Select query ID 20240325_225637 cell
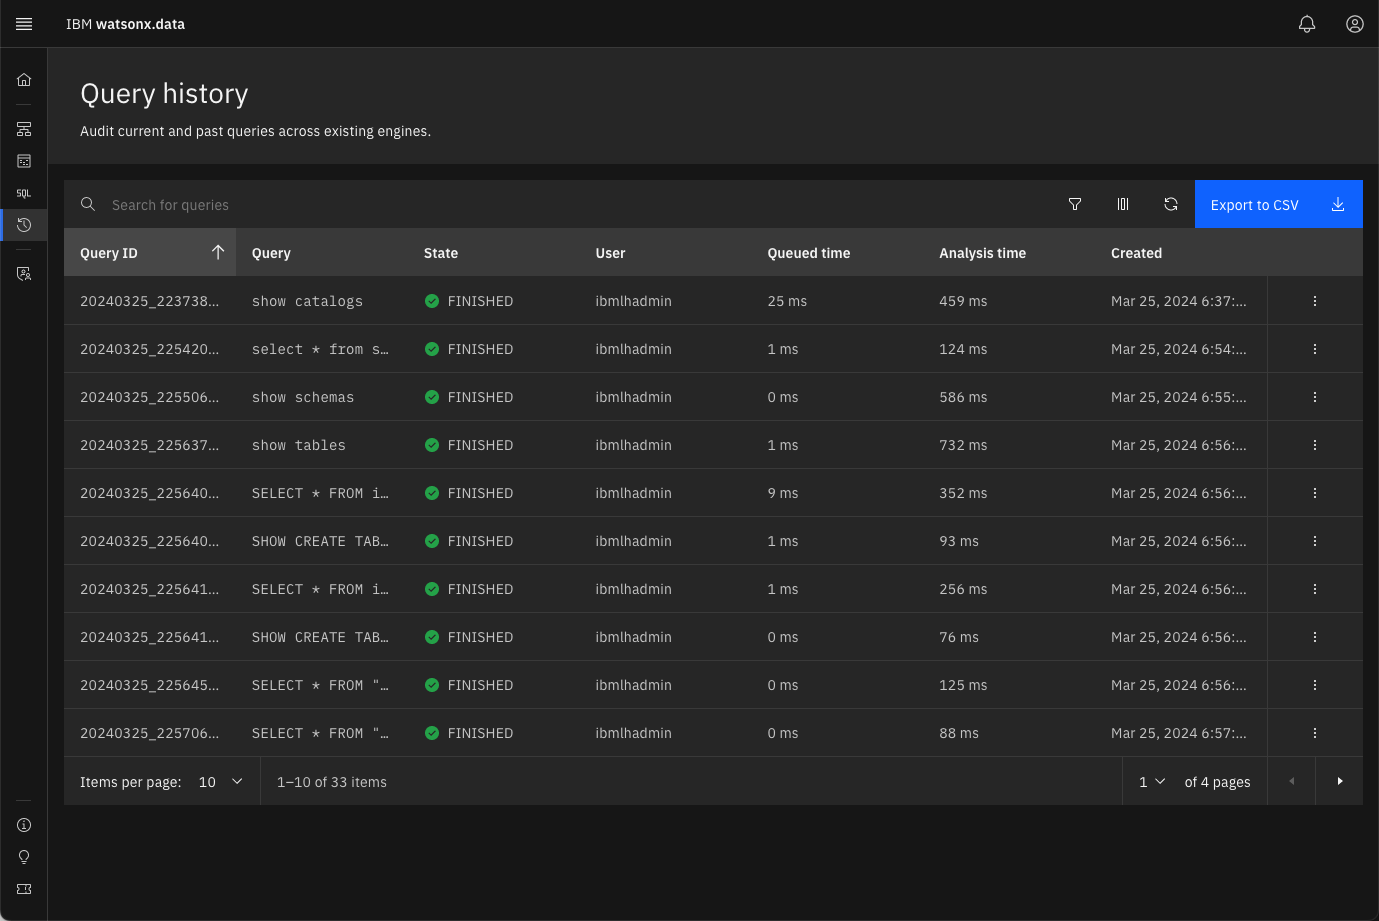The image size is (1379, 921). coord(149,445)
